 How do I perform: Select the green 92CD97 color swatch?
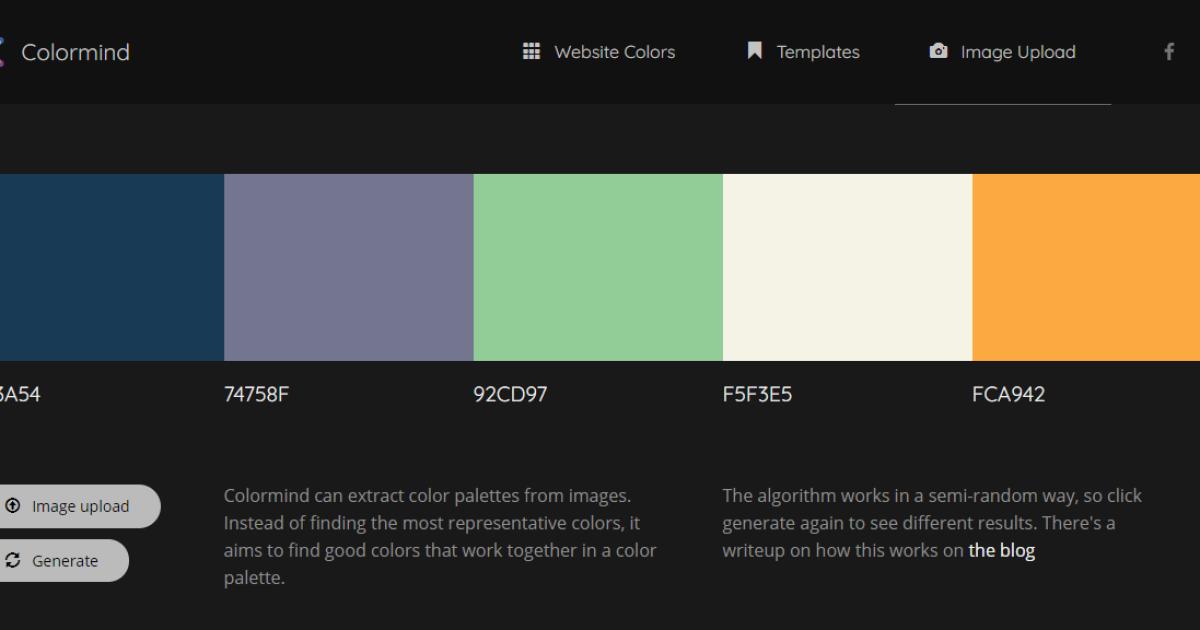click(x=597, y=267)
